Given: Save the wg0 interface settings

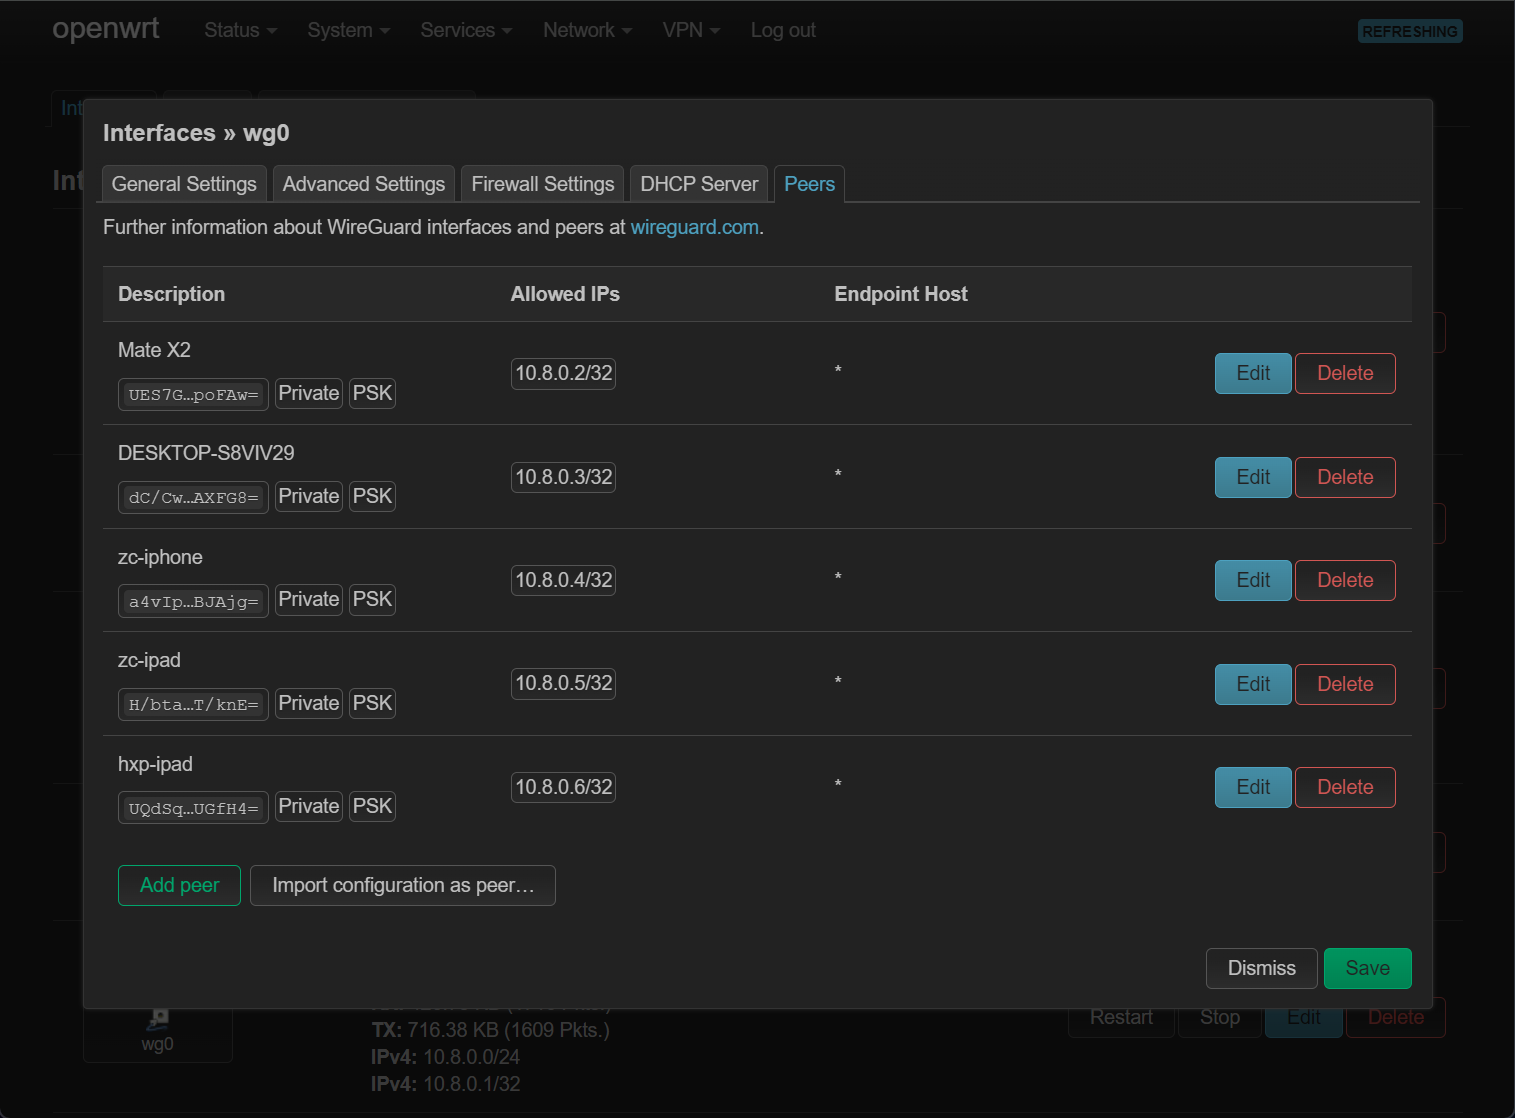Looking at the screenshot, I should point(1367,968).
